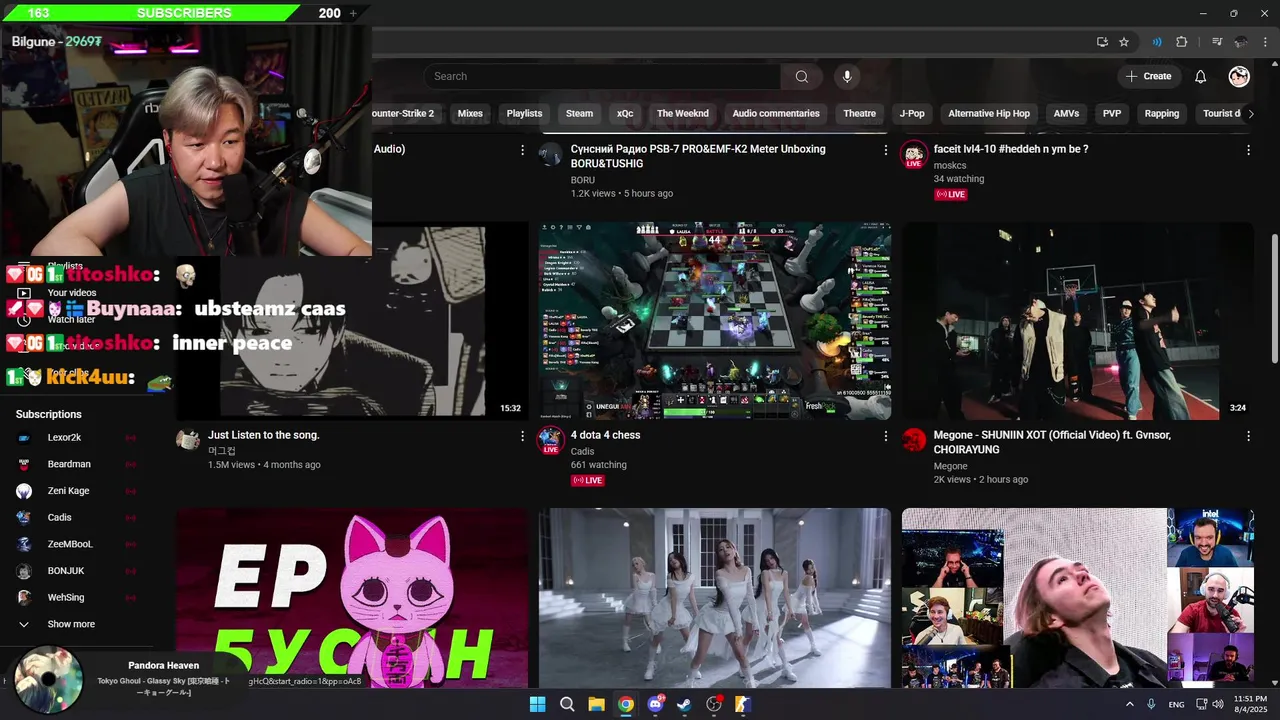Open Windows taskbar Search

[567, 704]
